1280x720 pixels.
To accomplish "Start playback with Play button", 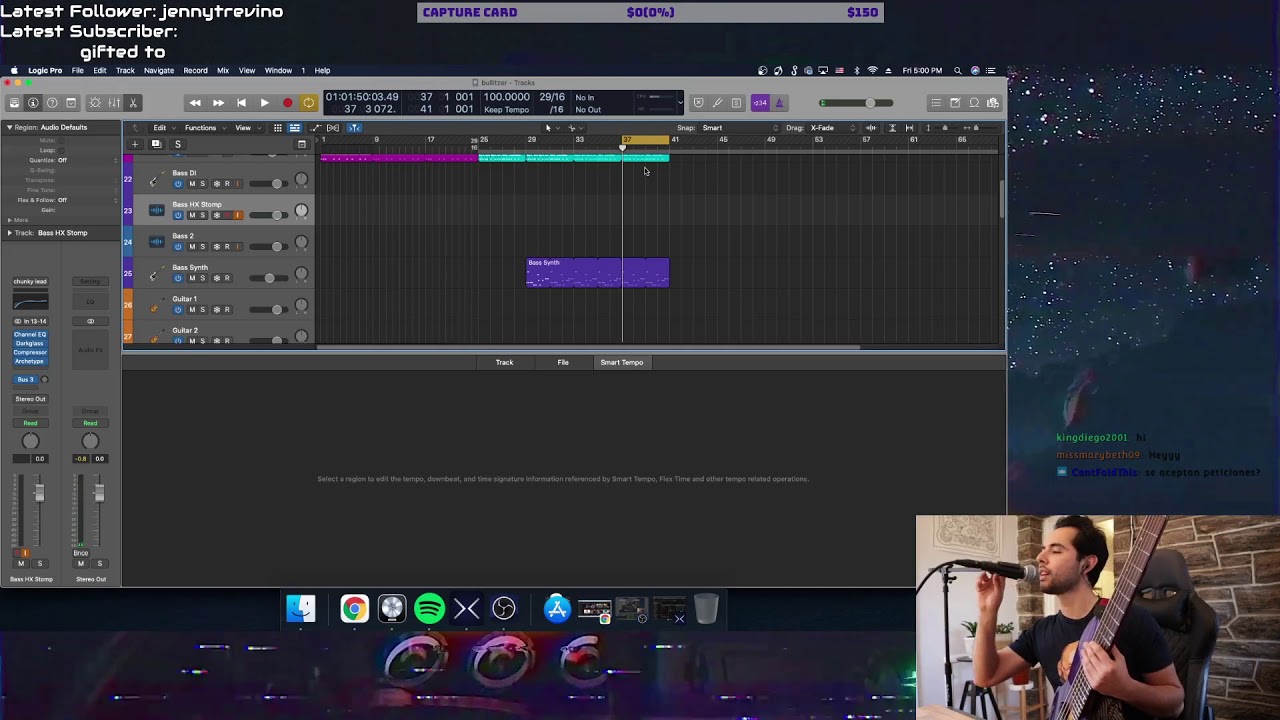I will [264, 103].
